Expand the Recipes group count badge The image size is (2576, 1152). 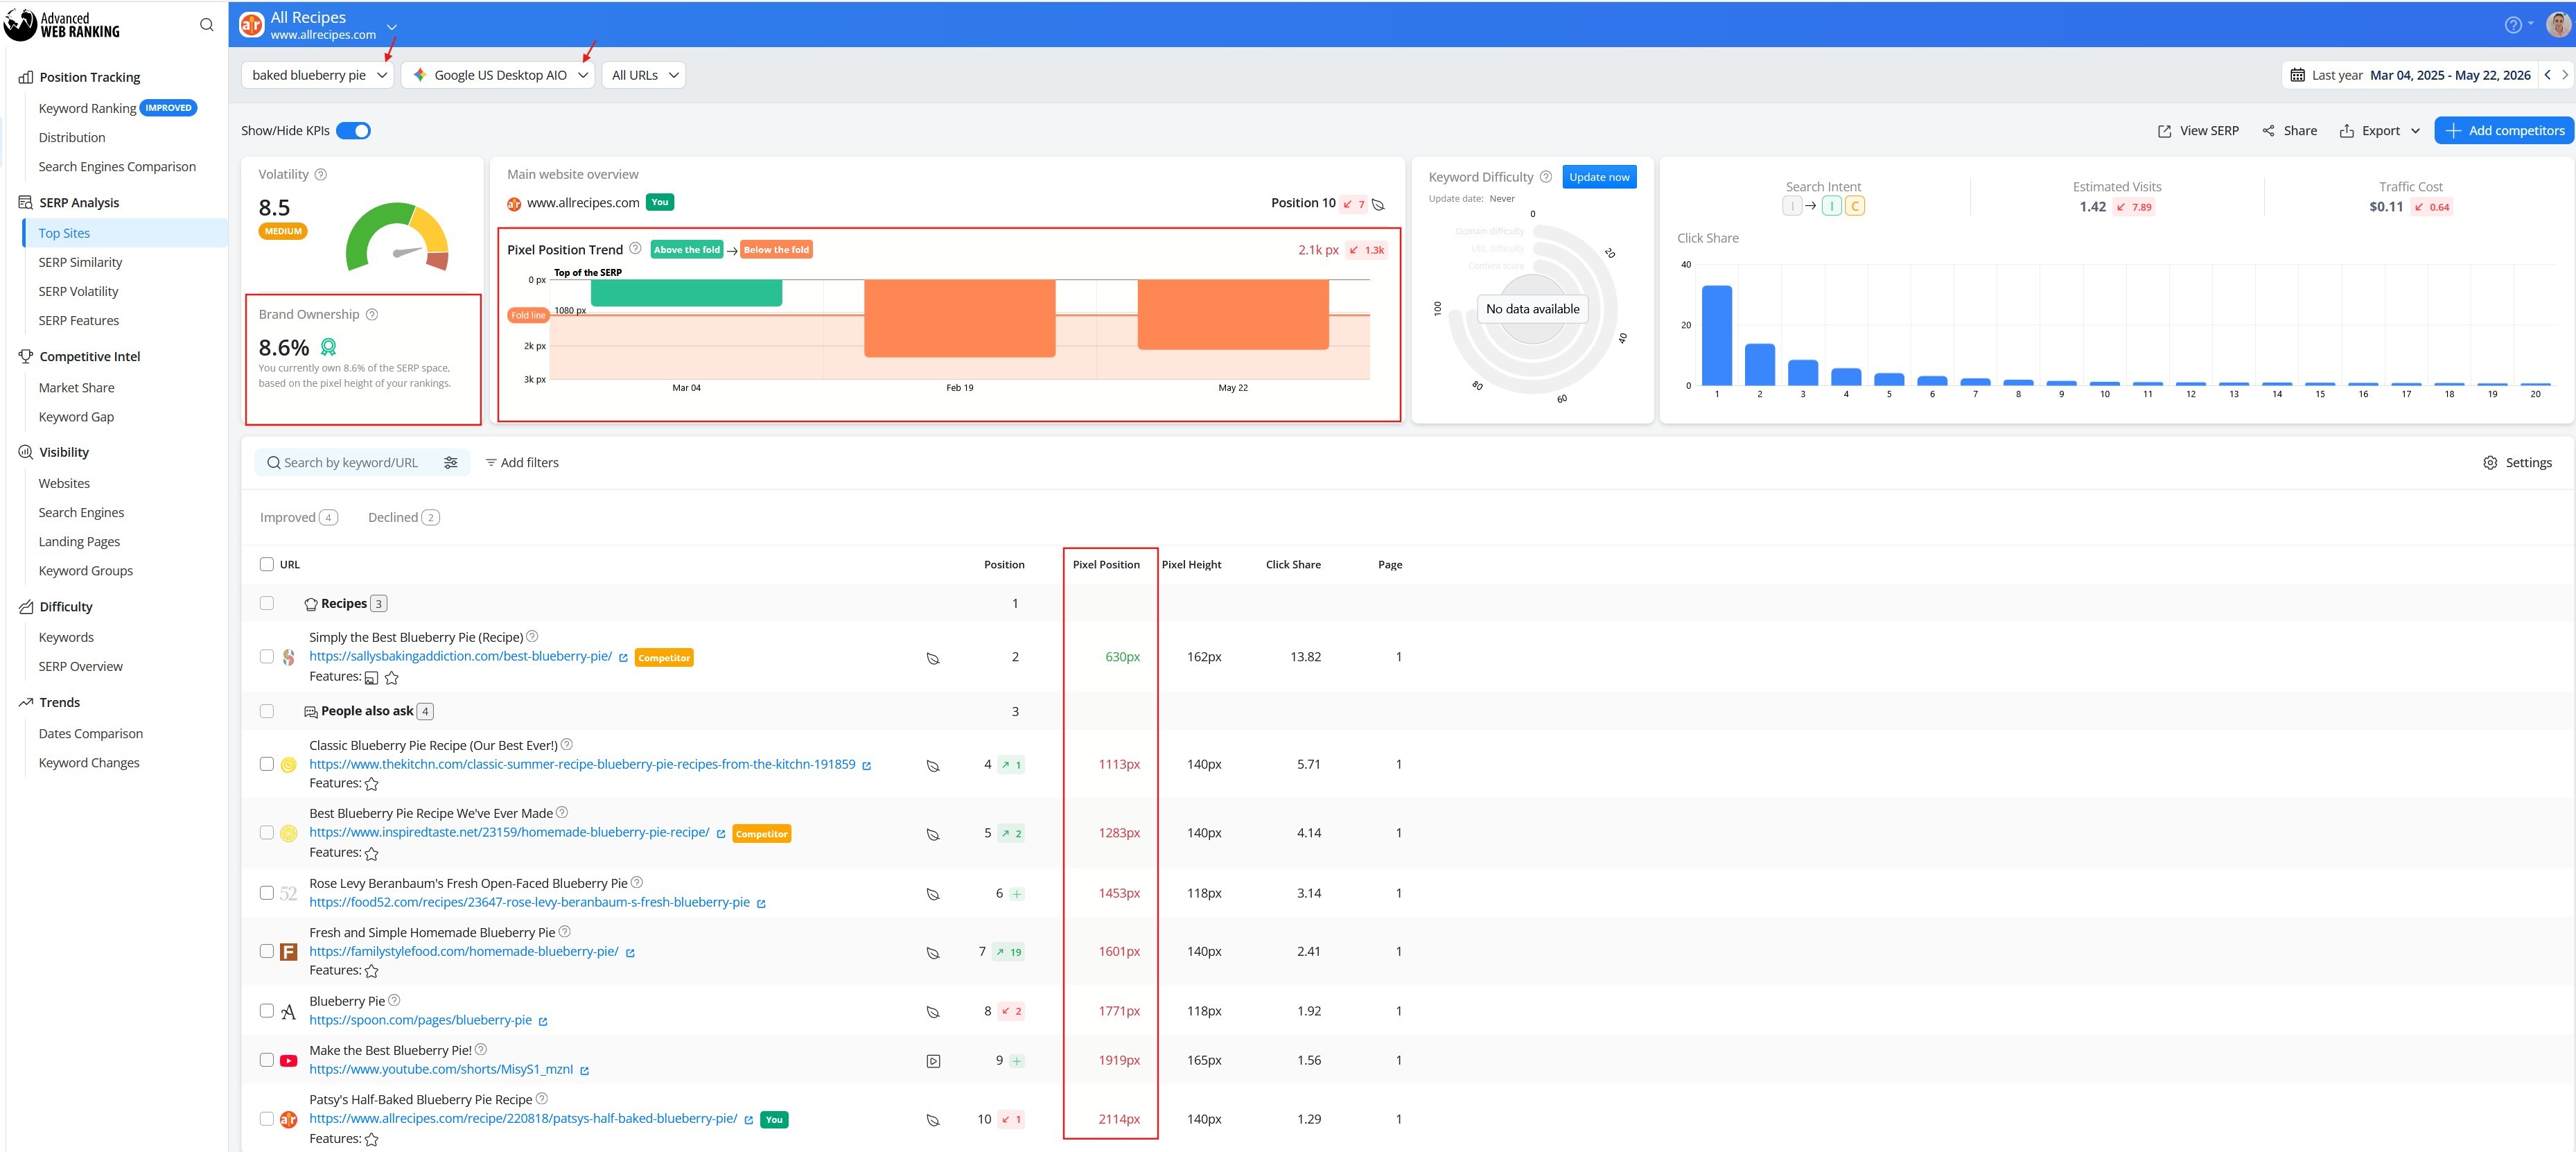[378, 603]
